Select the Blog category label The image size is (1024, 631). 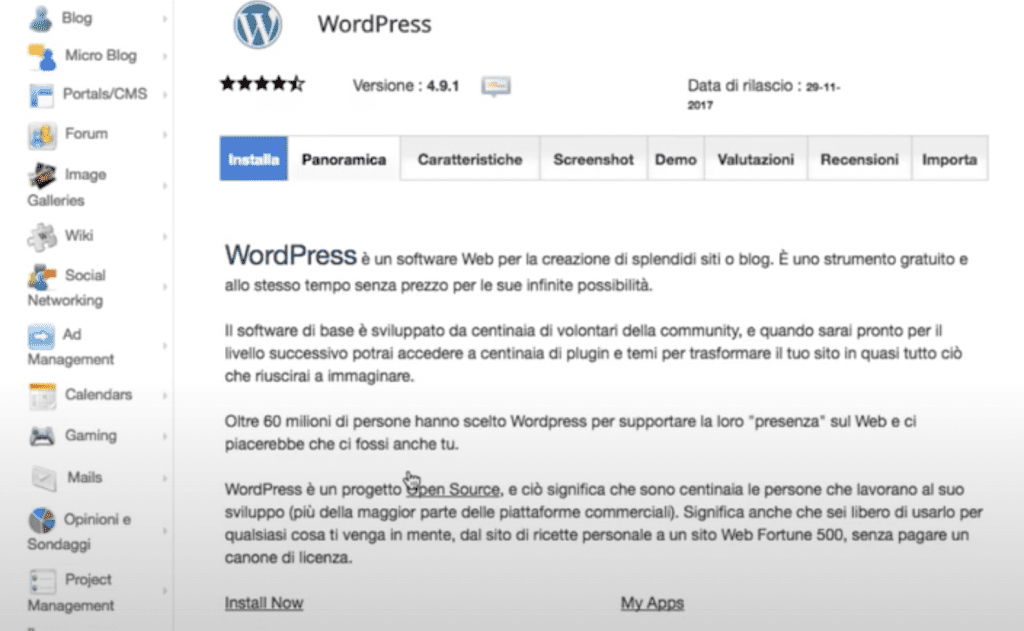(x=77, y=18)
